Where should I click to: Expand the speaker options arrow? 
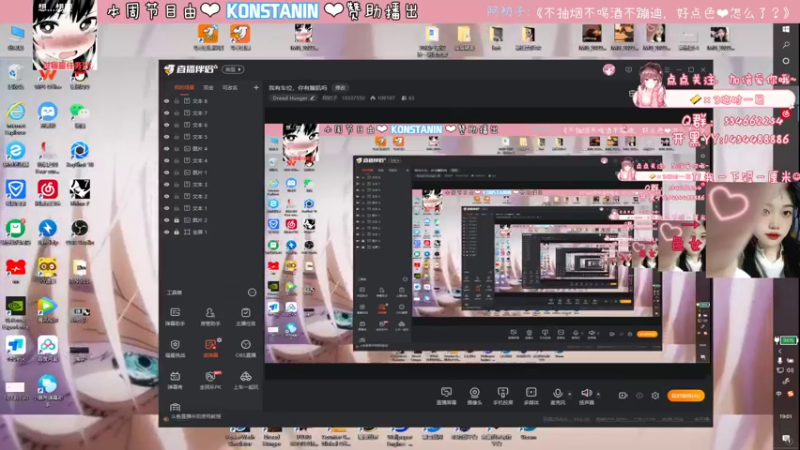pyautogui.click(x=598, y=394)
